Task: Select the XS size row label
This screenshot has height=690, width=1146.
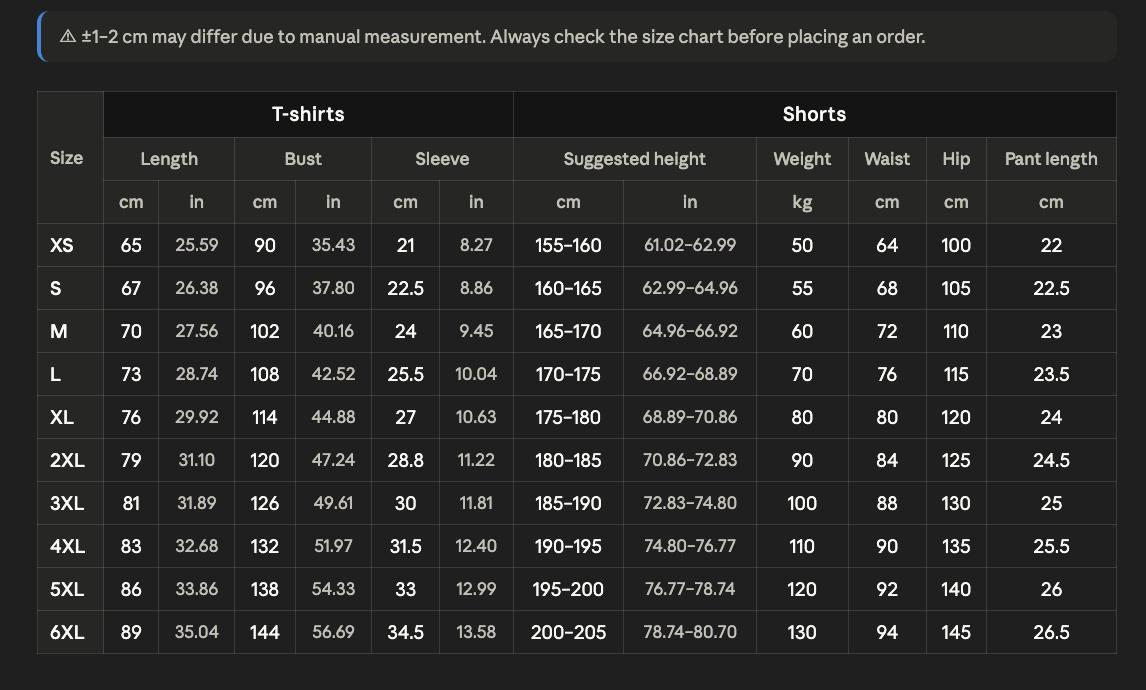Action: click(61, 245)
